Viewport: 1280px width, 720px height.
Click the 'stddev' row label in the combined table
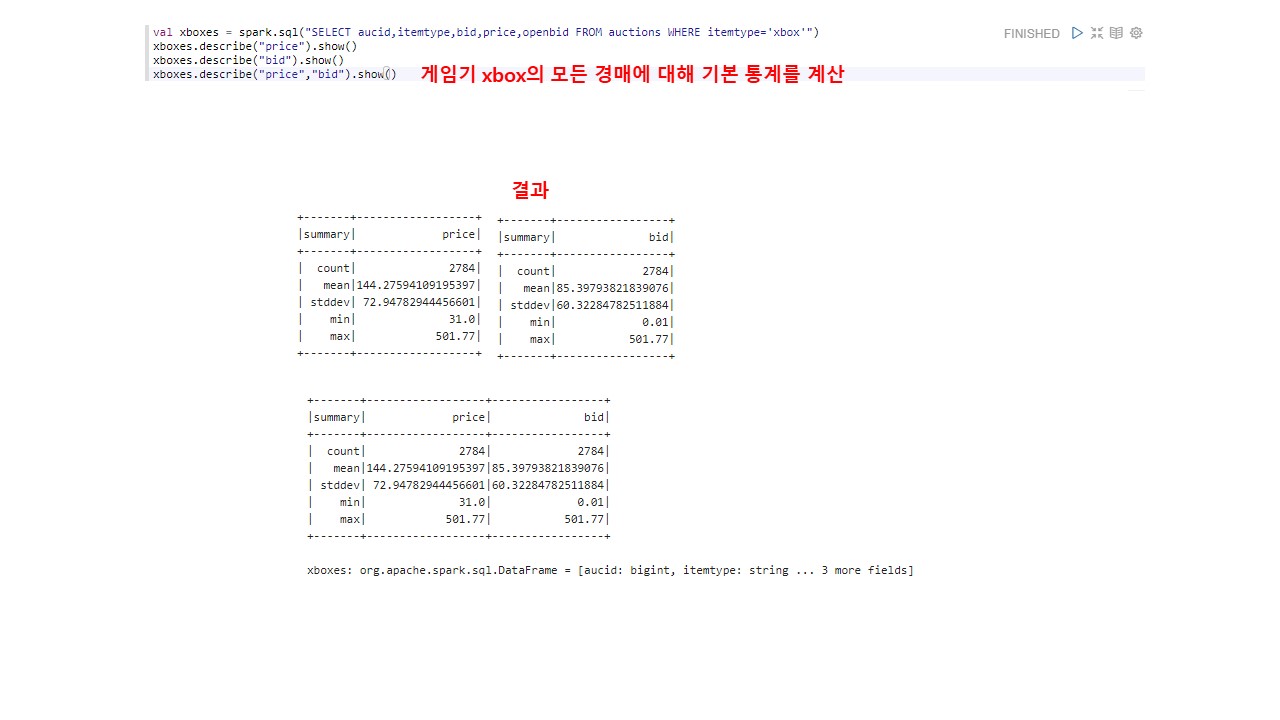[340, 485]
